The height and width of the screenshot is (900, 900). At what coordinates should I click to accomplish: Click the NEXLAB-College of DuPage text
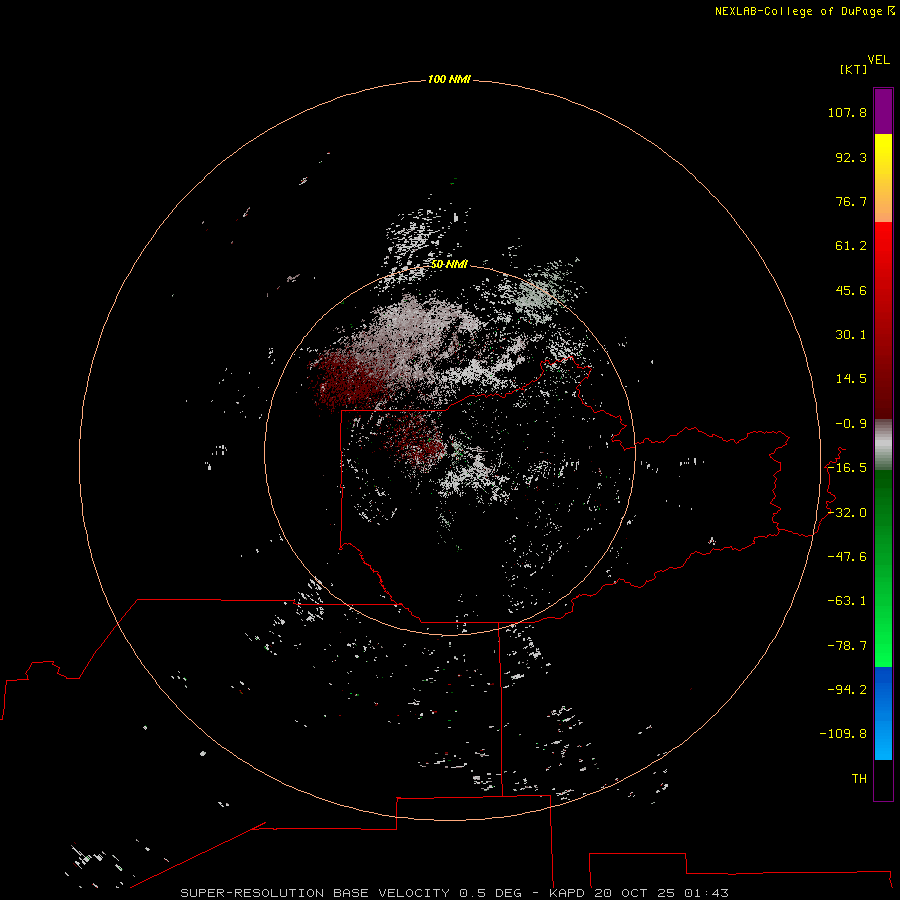click(798, 11)
